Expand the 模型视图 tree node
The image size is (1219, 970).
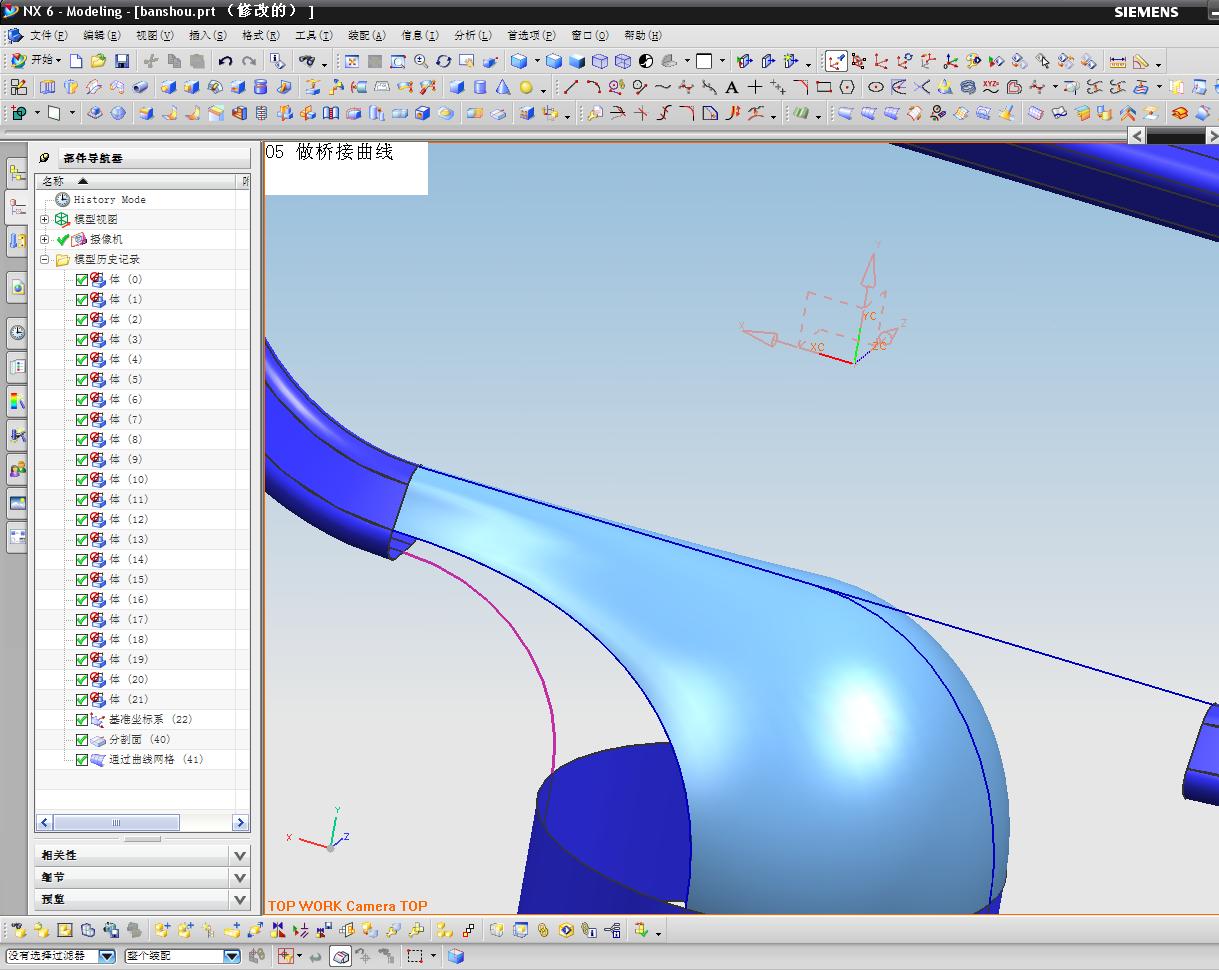click(x=44, y=220)
